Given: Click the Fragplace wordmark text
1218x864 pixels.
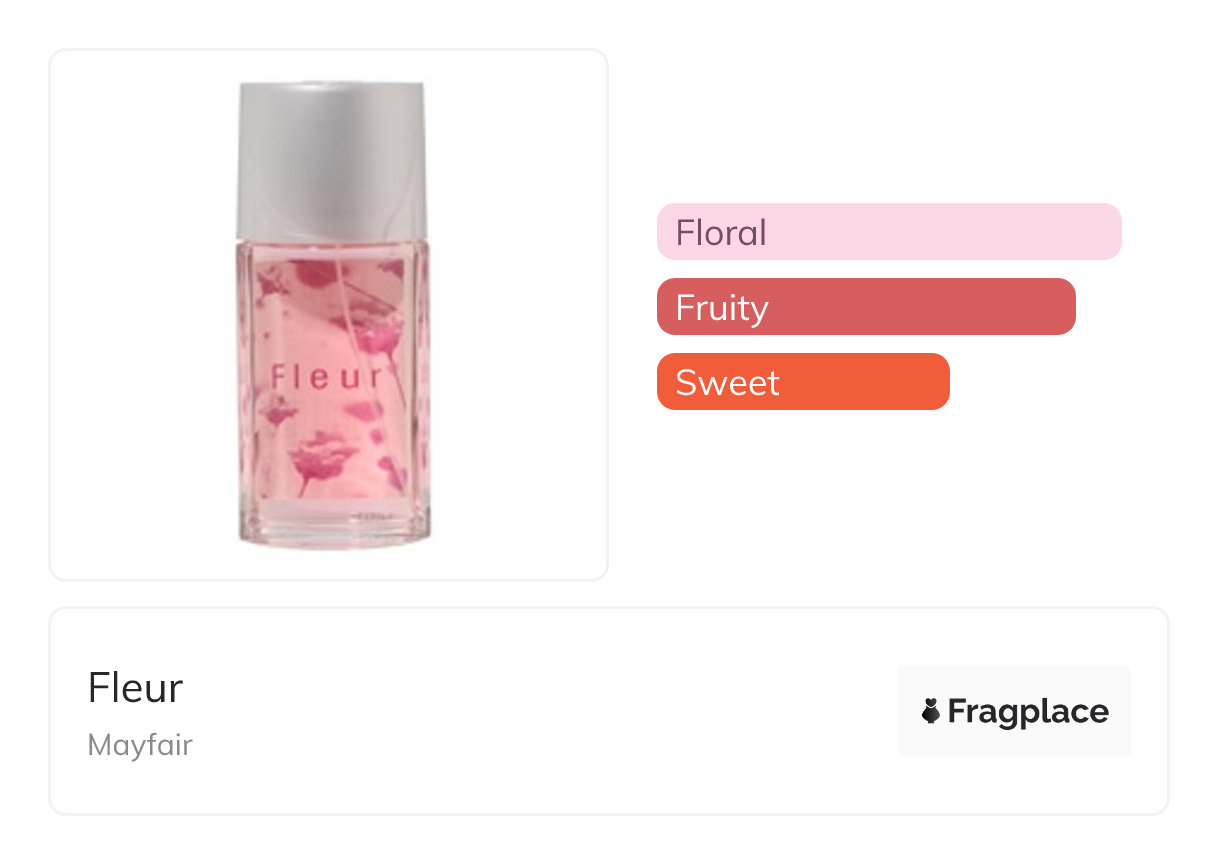Looking at the screenshot, I should point(1027,711).
